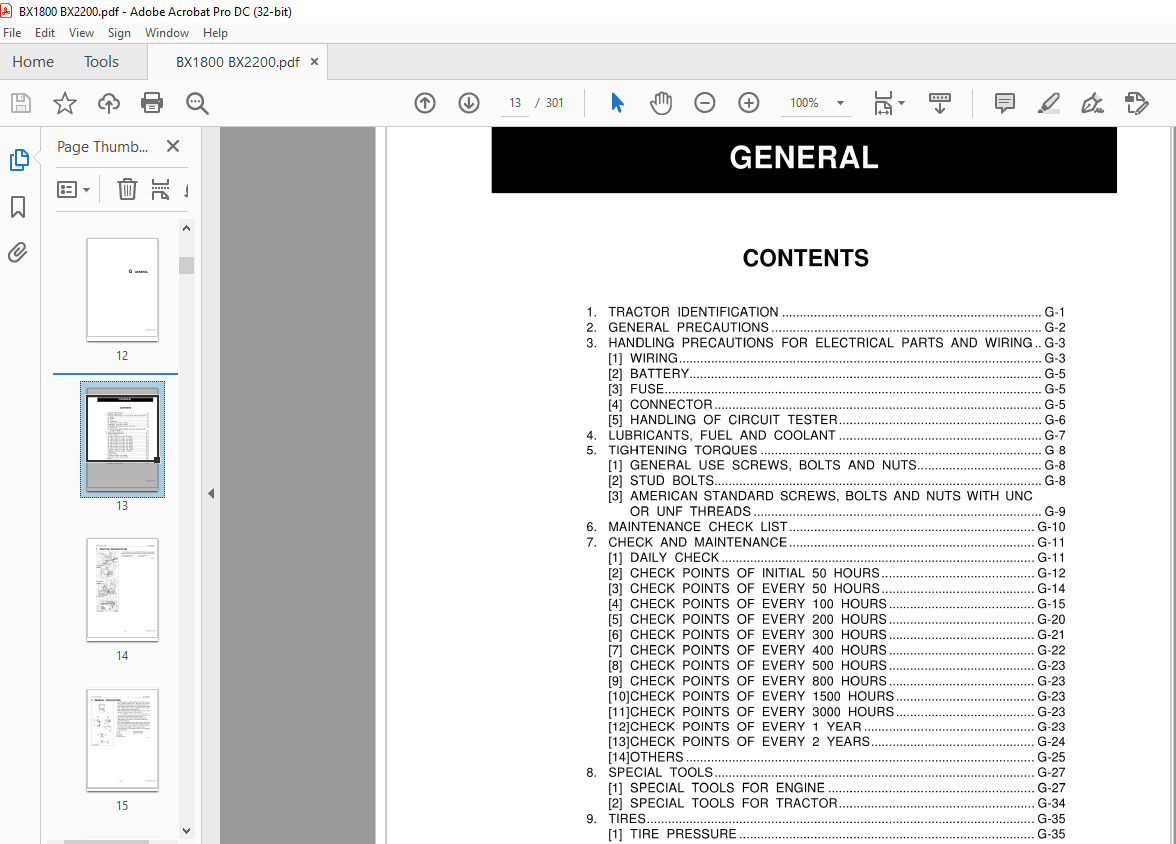Click thumbnail panel scroll down arrow
The image size is (1176, 844).
point(187,830)
